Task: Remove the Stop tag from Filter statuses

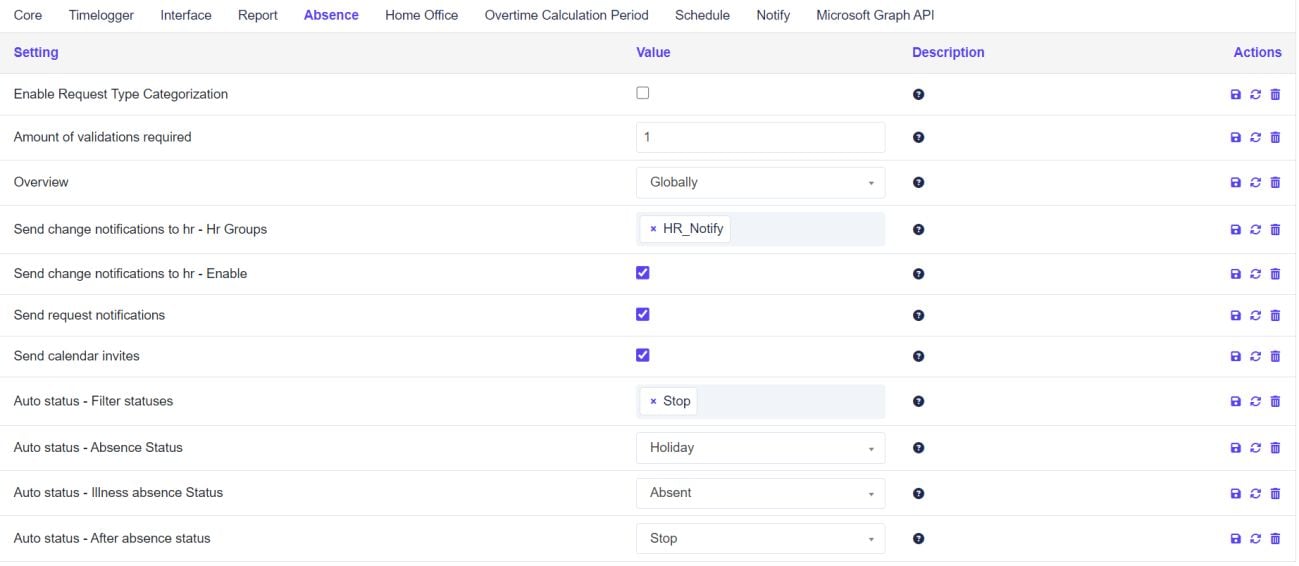Action: coord(653,402)
